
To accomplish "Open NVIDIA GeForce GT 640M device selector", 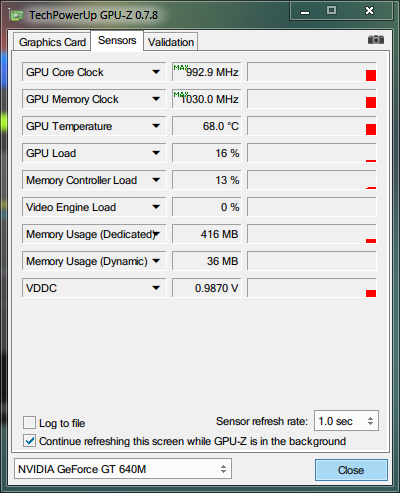I will pos(123,469).
